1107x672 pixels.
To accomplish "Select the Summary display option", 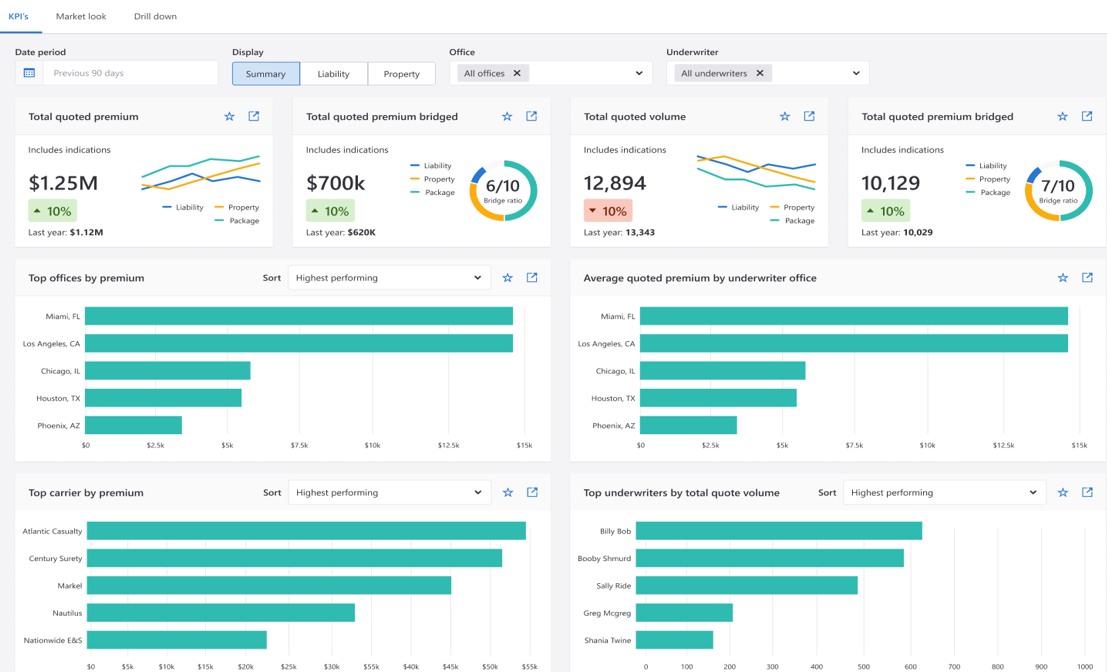I will 266,73.
